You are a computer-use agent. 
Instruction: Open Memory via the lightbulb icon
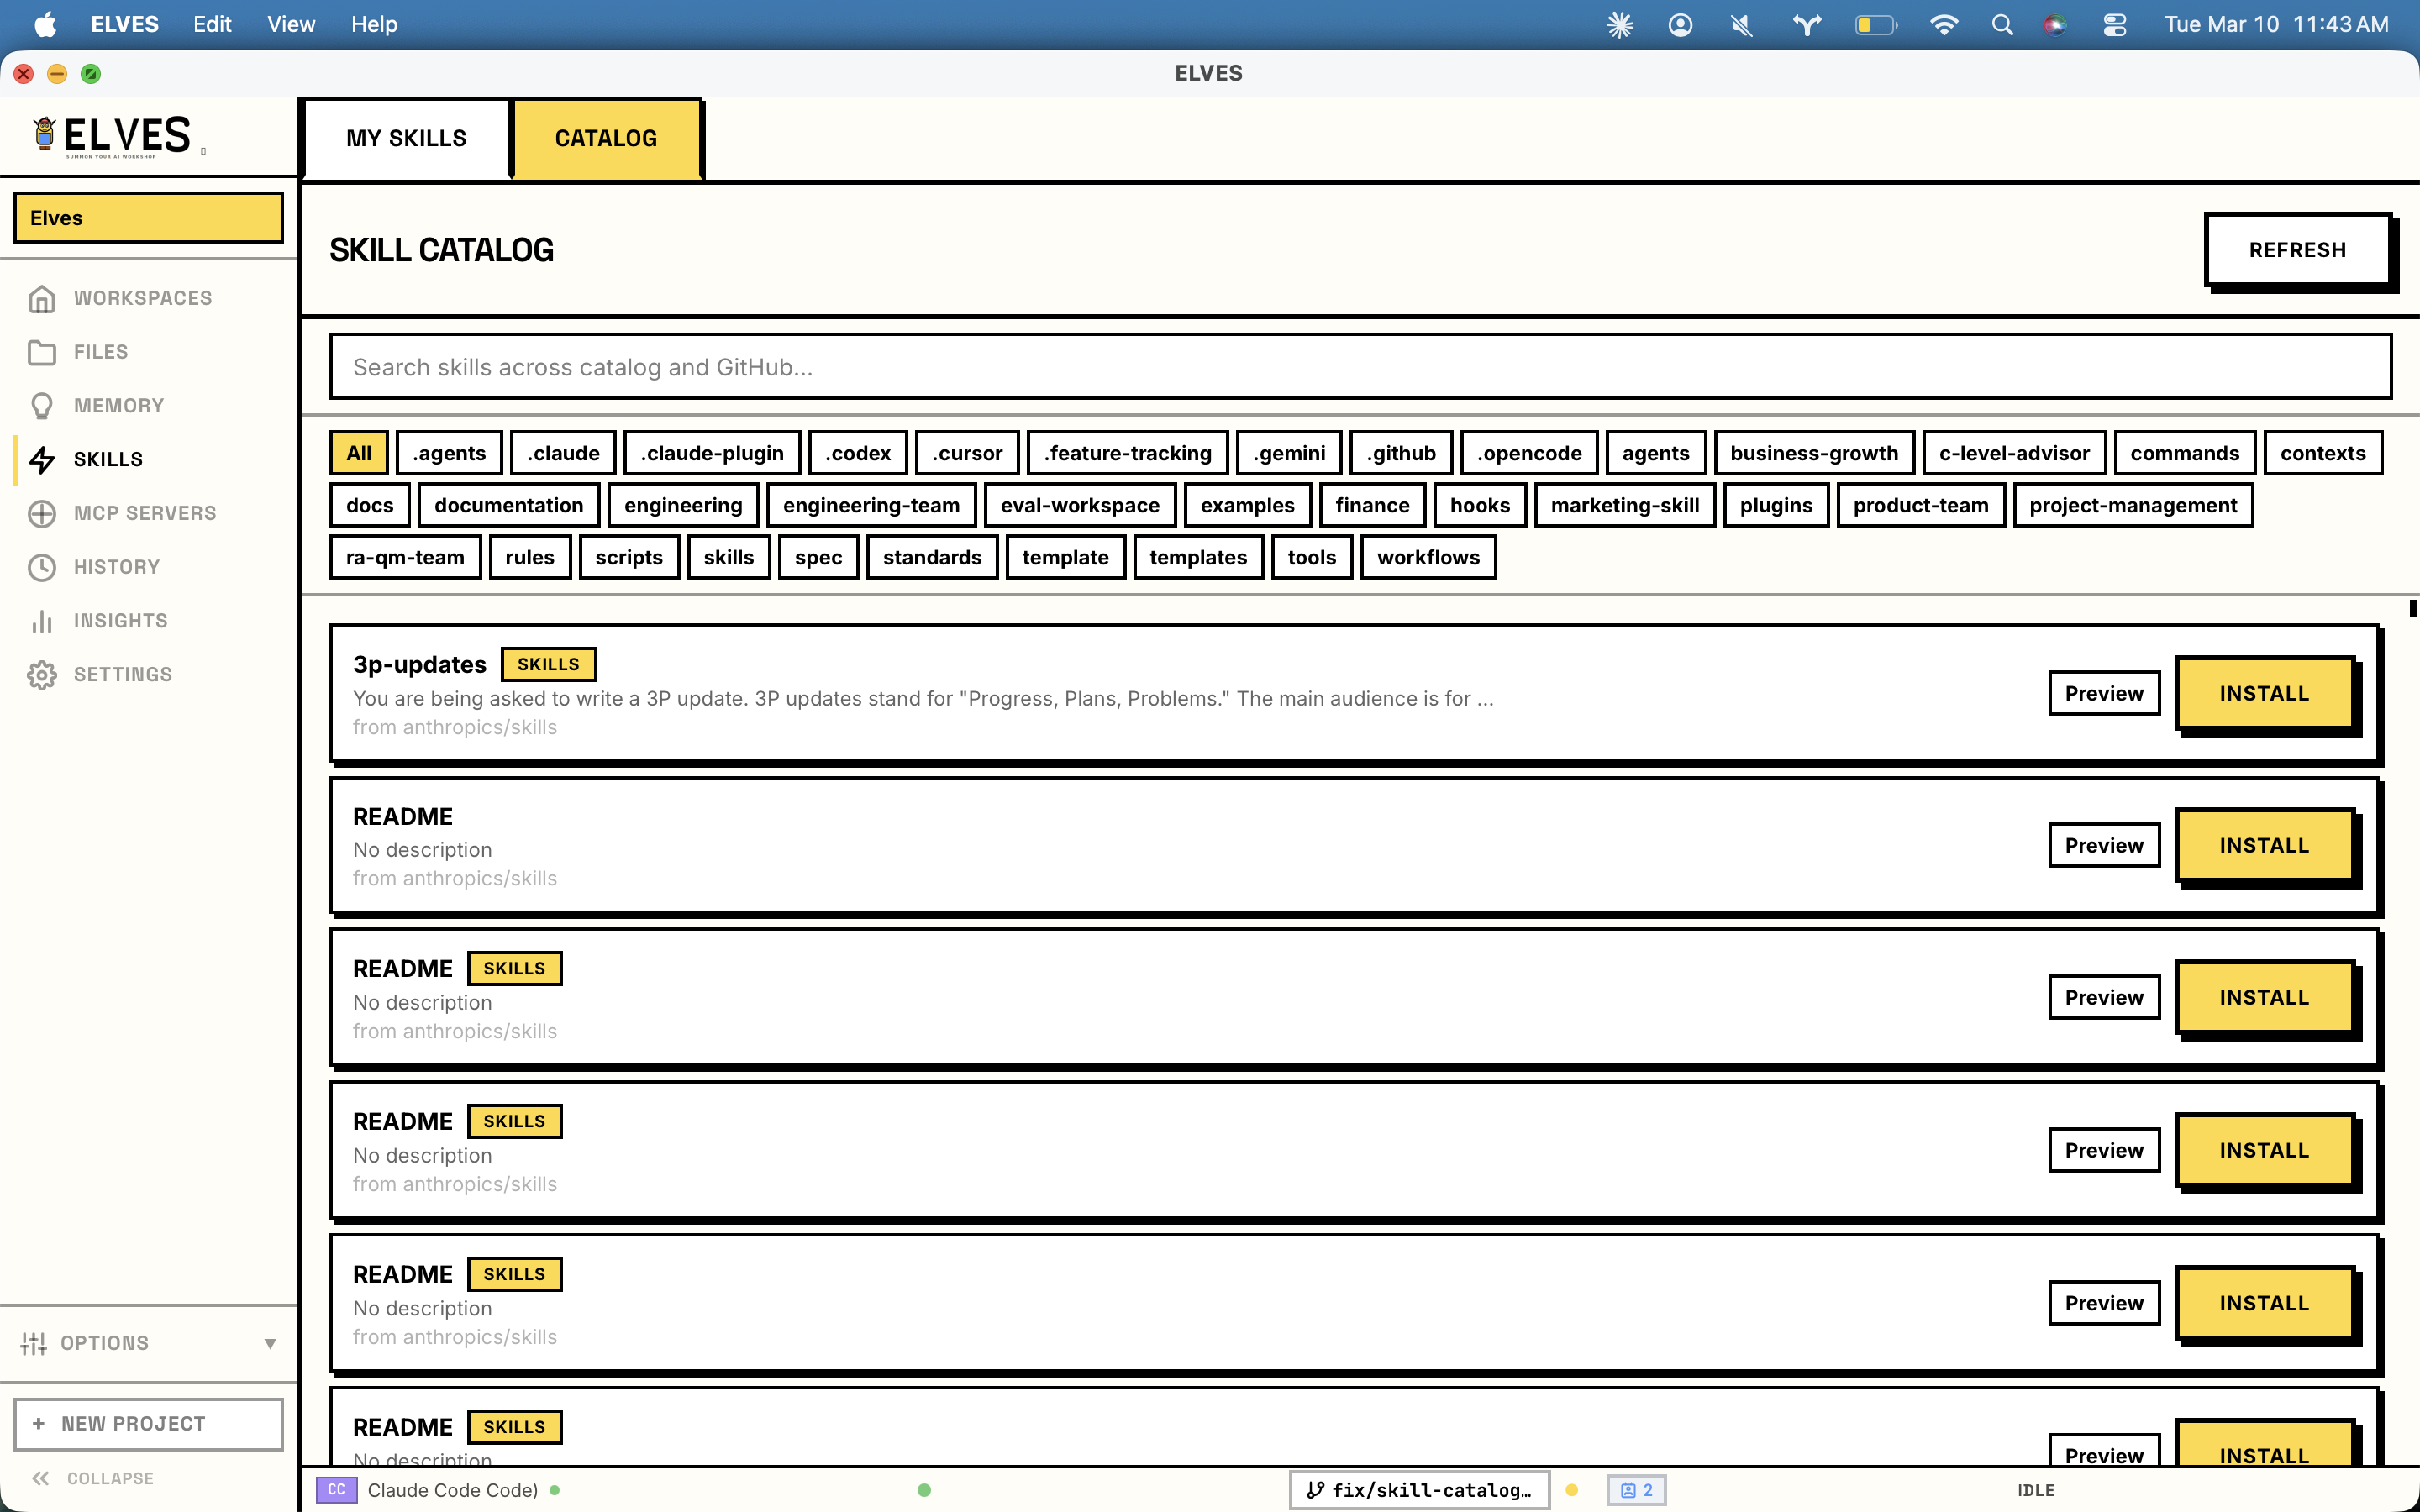pos(41,406)
